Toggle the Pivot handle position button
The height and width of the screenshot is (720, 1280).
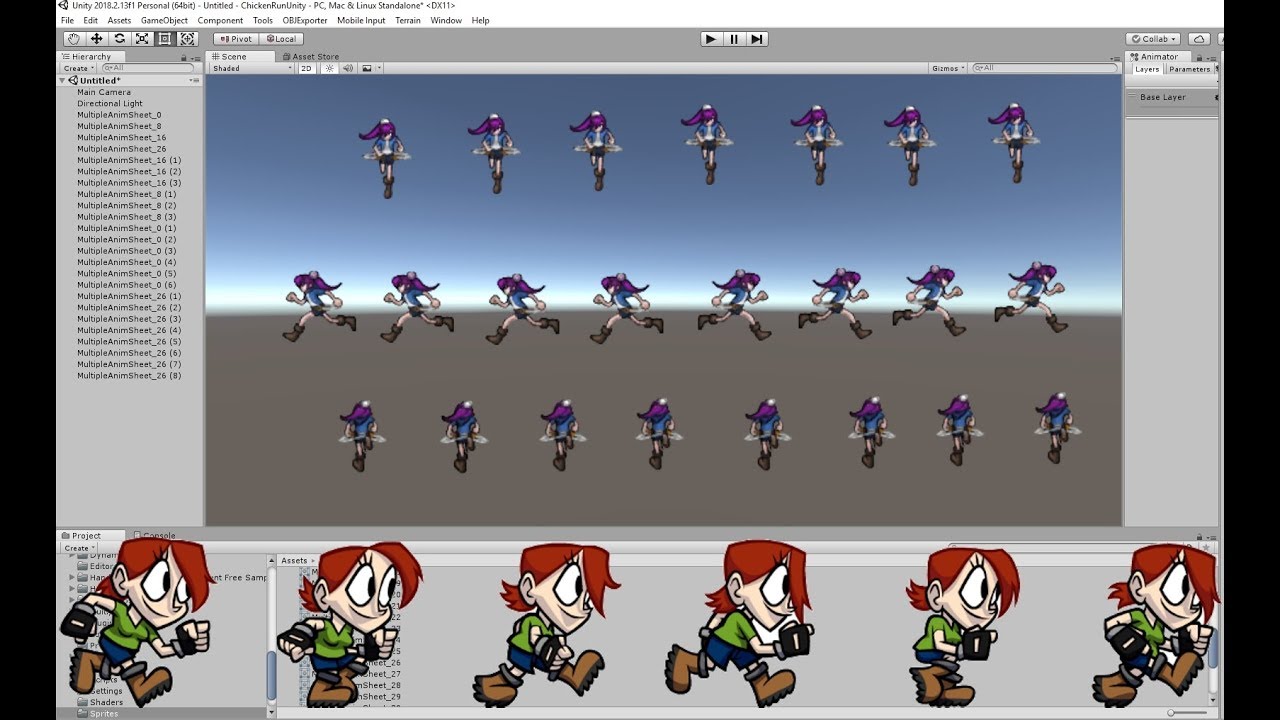236,39
